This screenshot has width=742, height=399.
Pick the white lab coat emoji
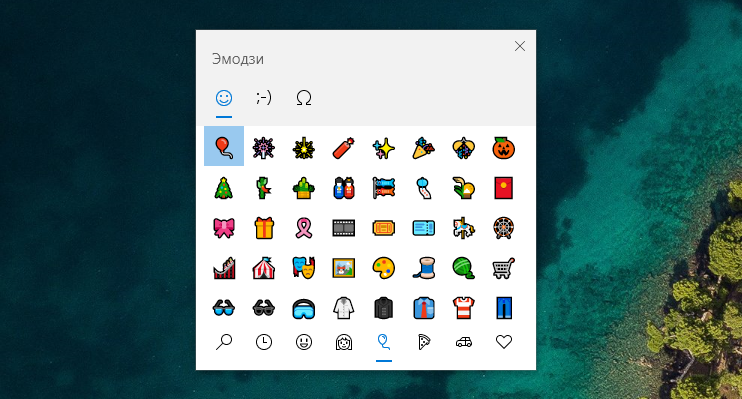pyautogui.click(x=344, y=308)
